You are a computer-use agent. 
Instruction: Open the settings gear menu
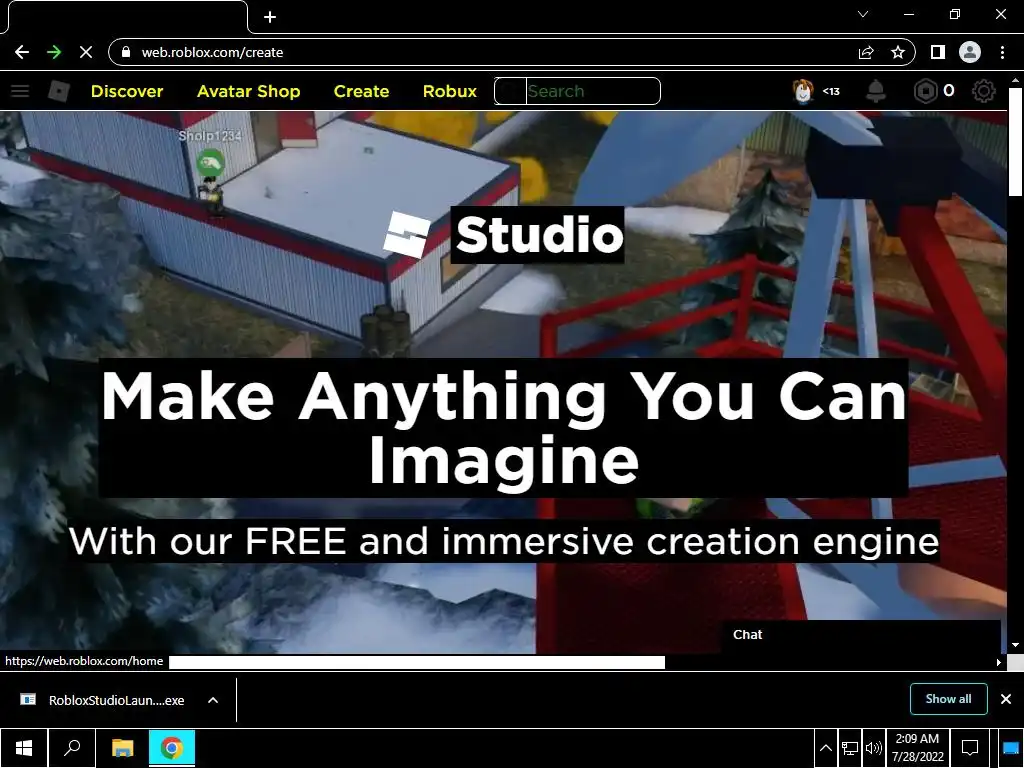click(x=984, y=91)
